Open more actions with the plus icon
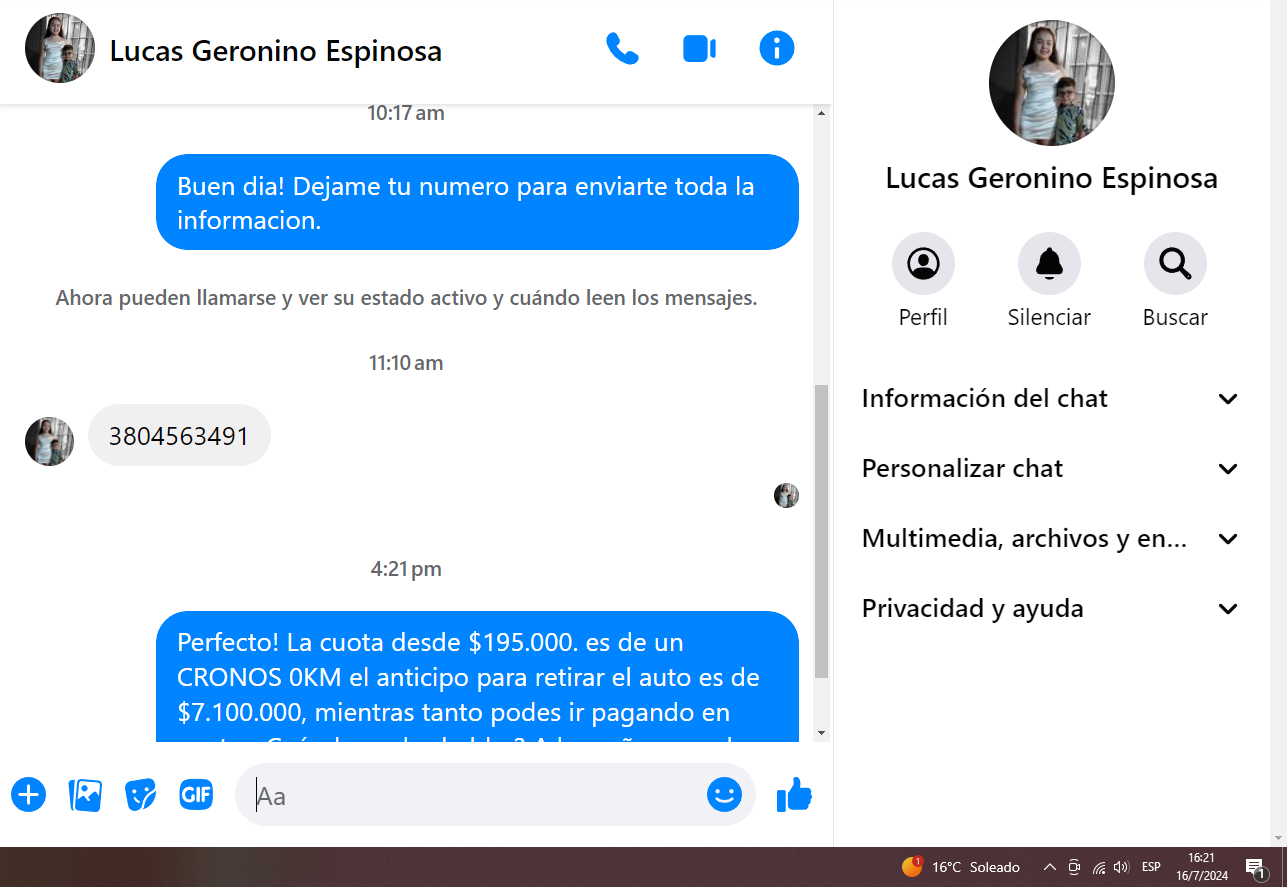Screen dimensions: 1287x887 [29, 795]
